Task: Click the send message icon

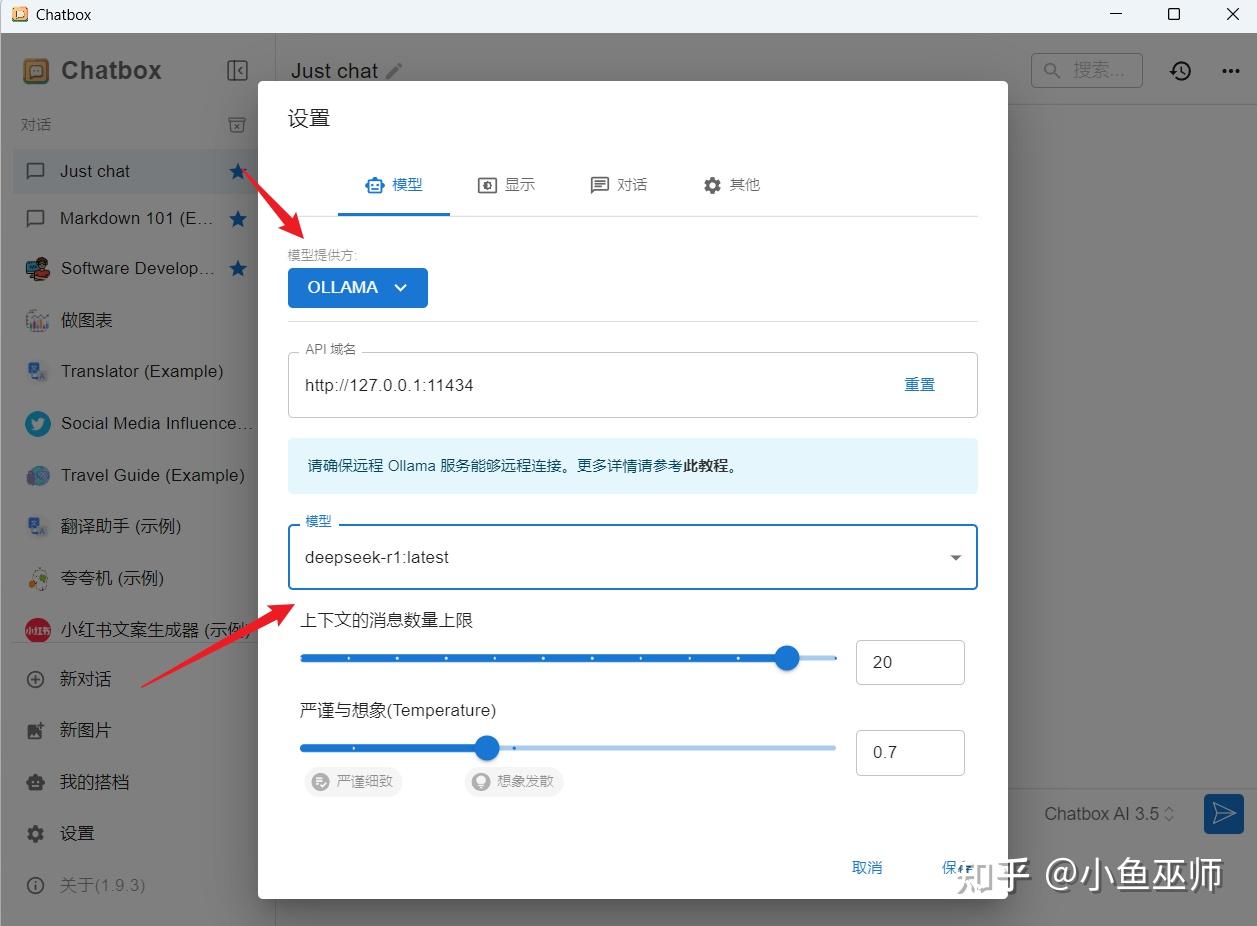Action: (x=1223, y=814)
